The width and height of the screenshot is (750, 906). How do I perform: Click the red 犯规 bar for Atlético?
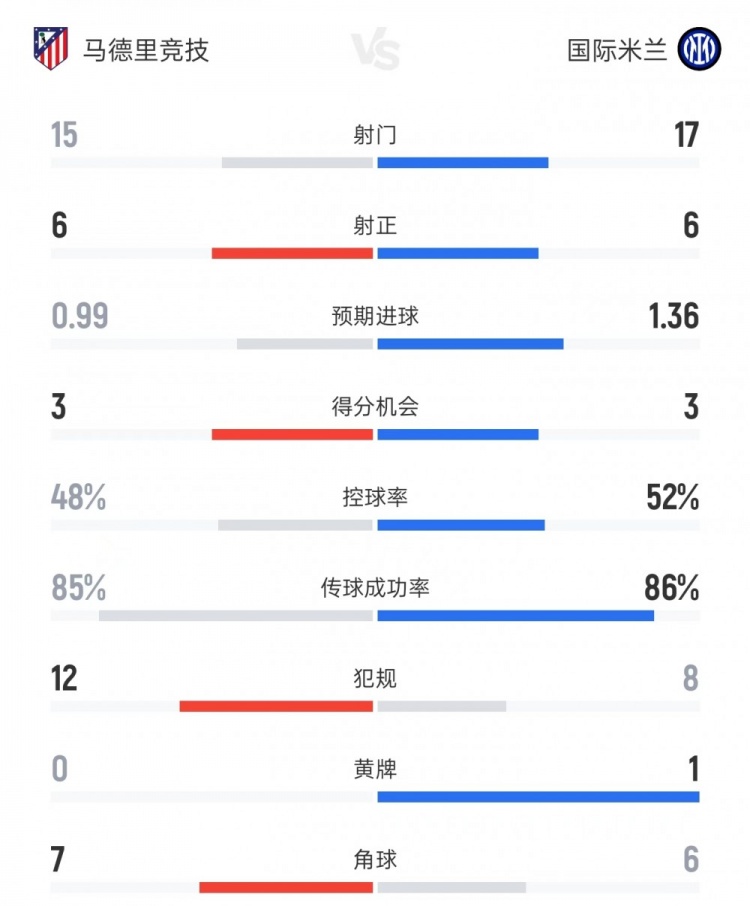(276, 706)
